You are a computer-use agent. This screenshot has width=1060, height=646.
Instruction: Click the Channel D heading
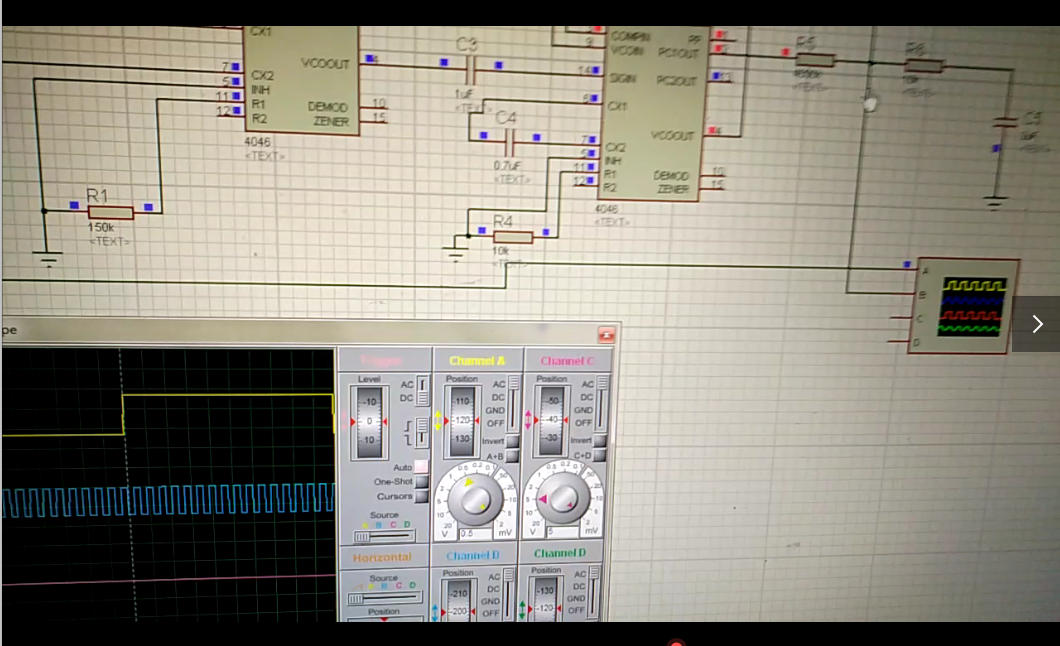click(560, 553)
